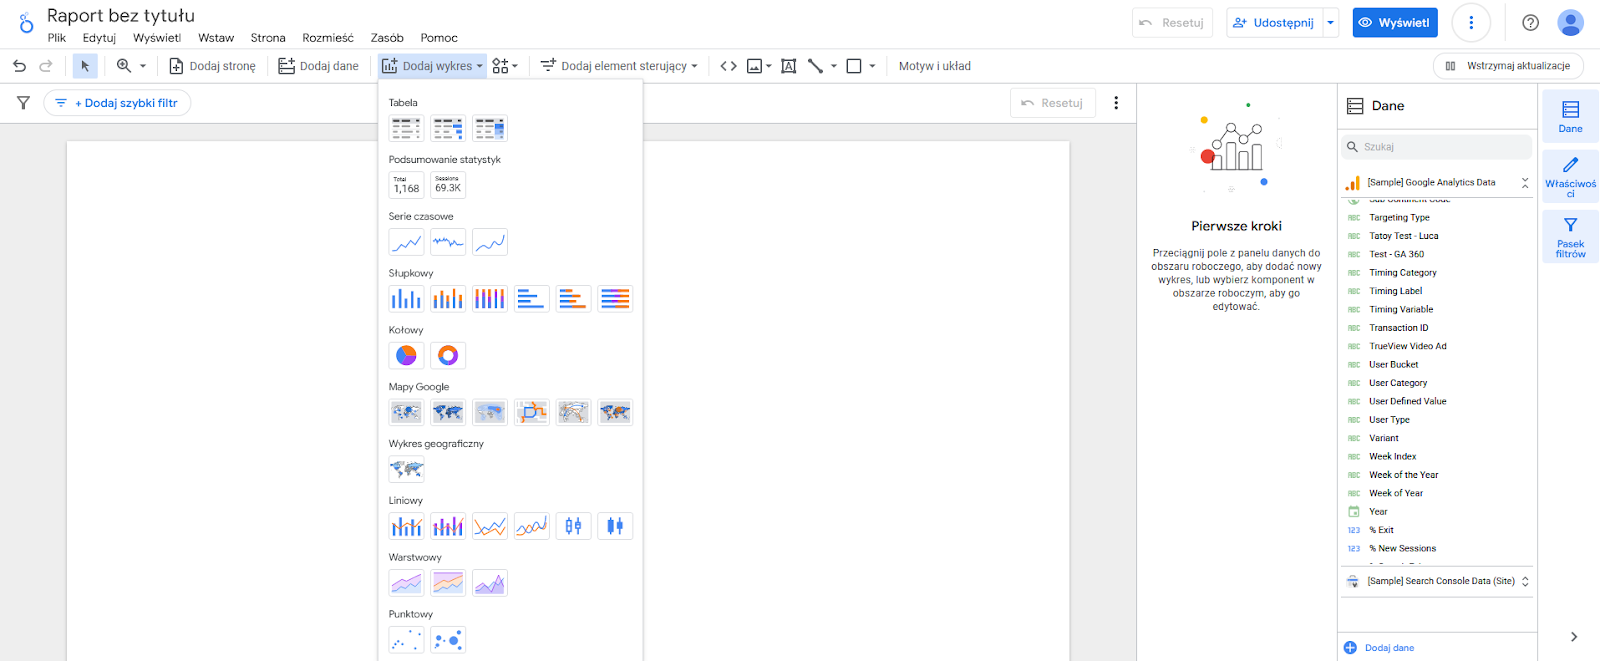This screenshot has width=1600, height=661.
Task: Insert the bubble scatter chart under Punktowy
Action: click(448, 640)
